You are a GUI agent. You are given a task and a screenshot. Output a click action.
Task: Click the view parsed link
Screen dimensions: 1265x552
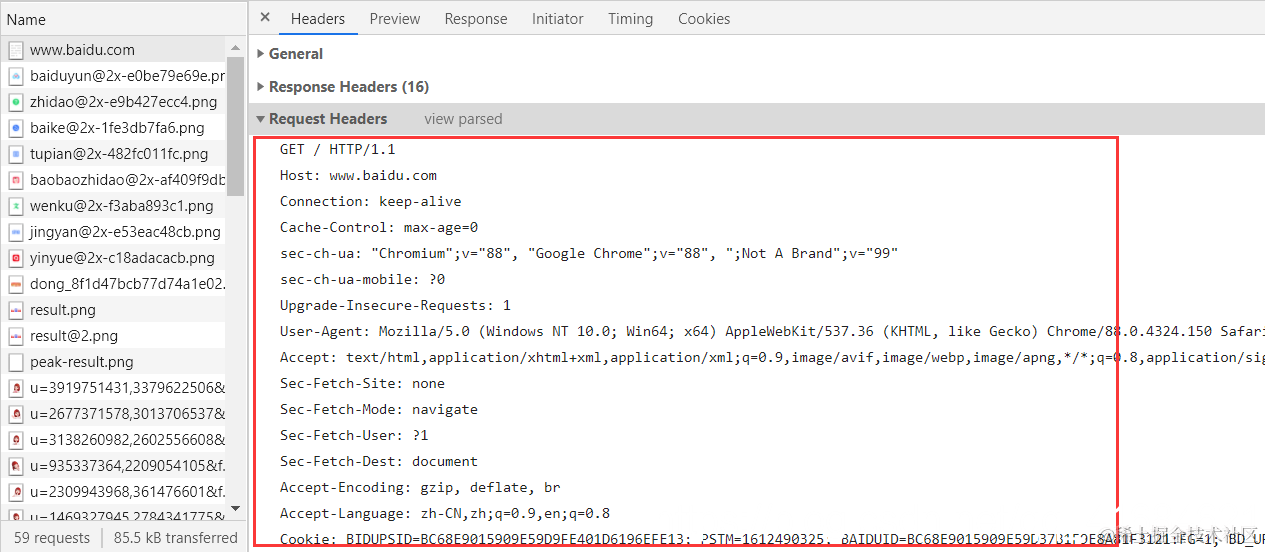coord(463,119)
